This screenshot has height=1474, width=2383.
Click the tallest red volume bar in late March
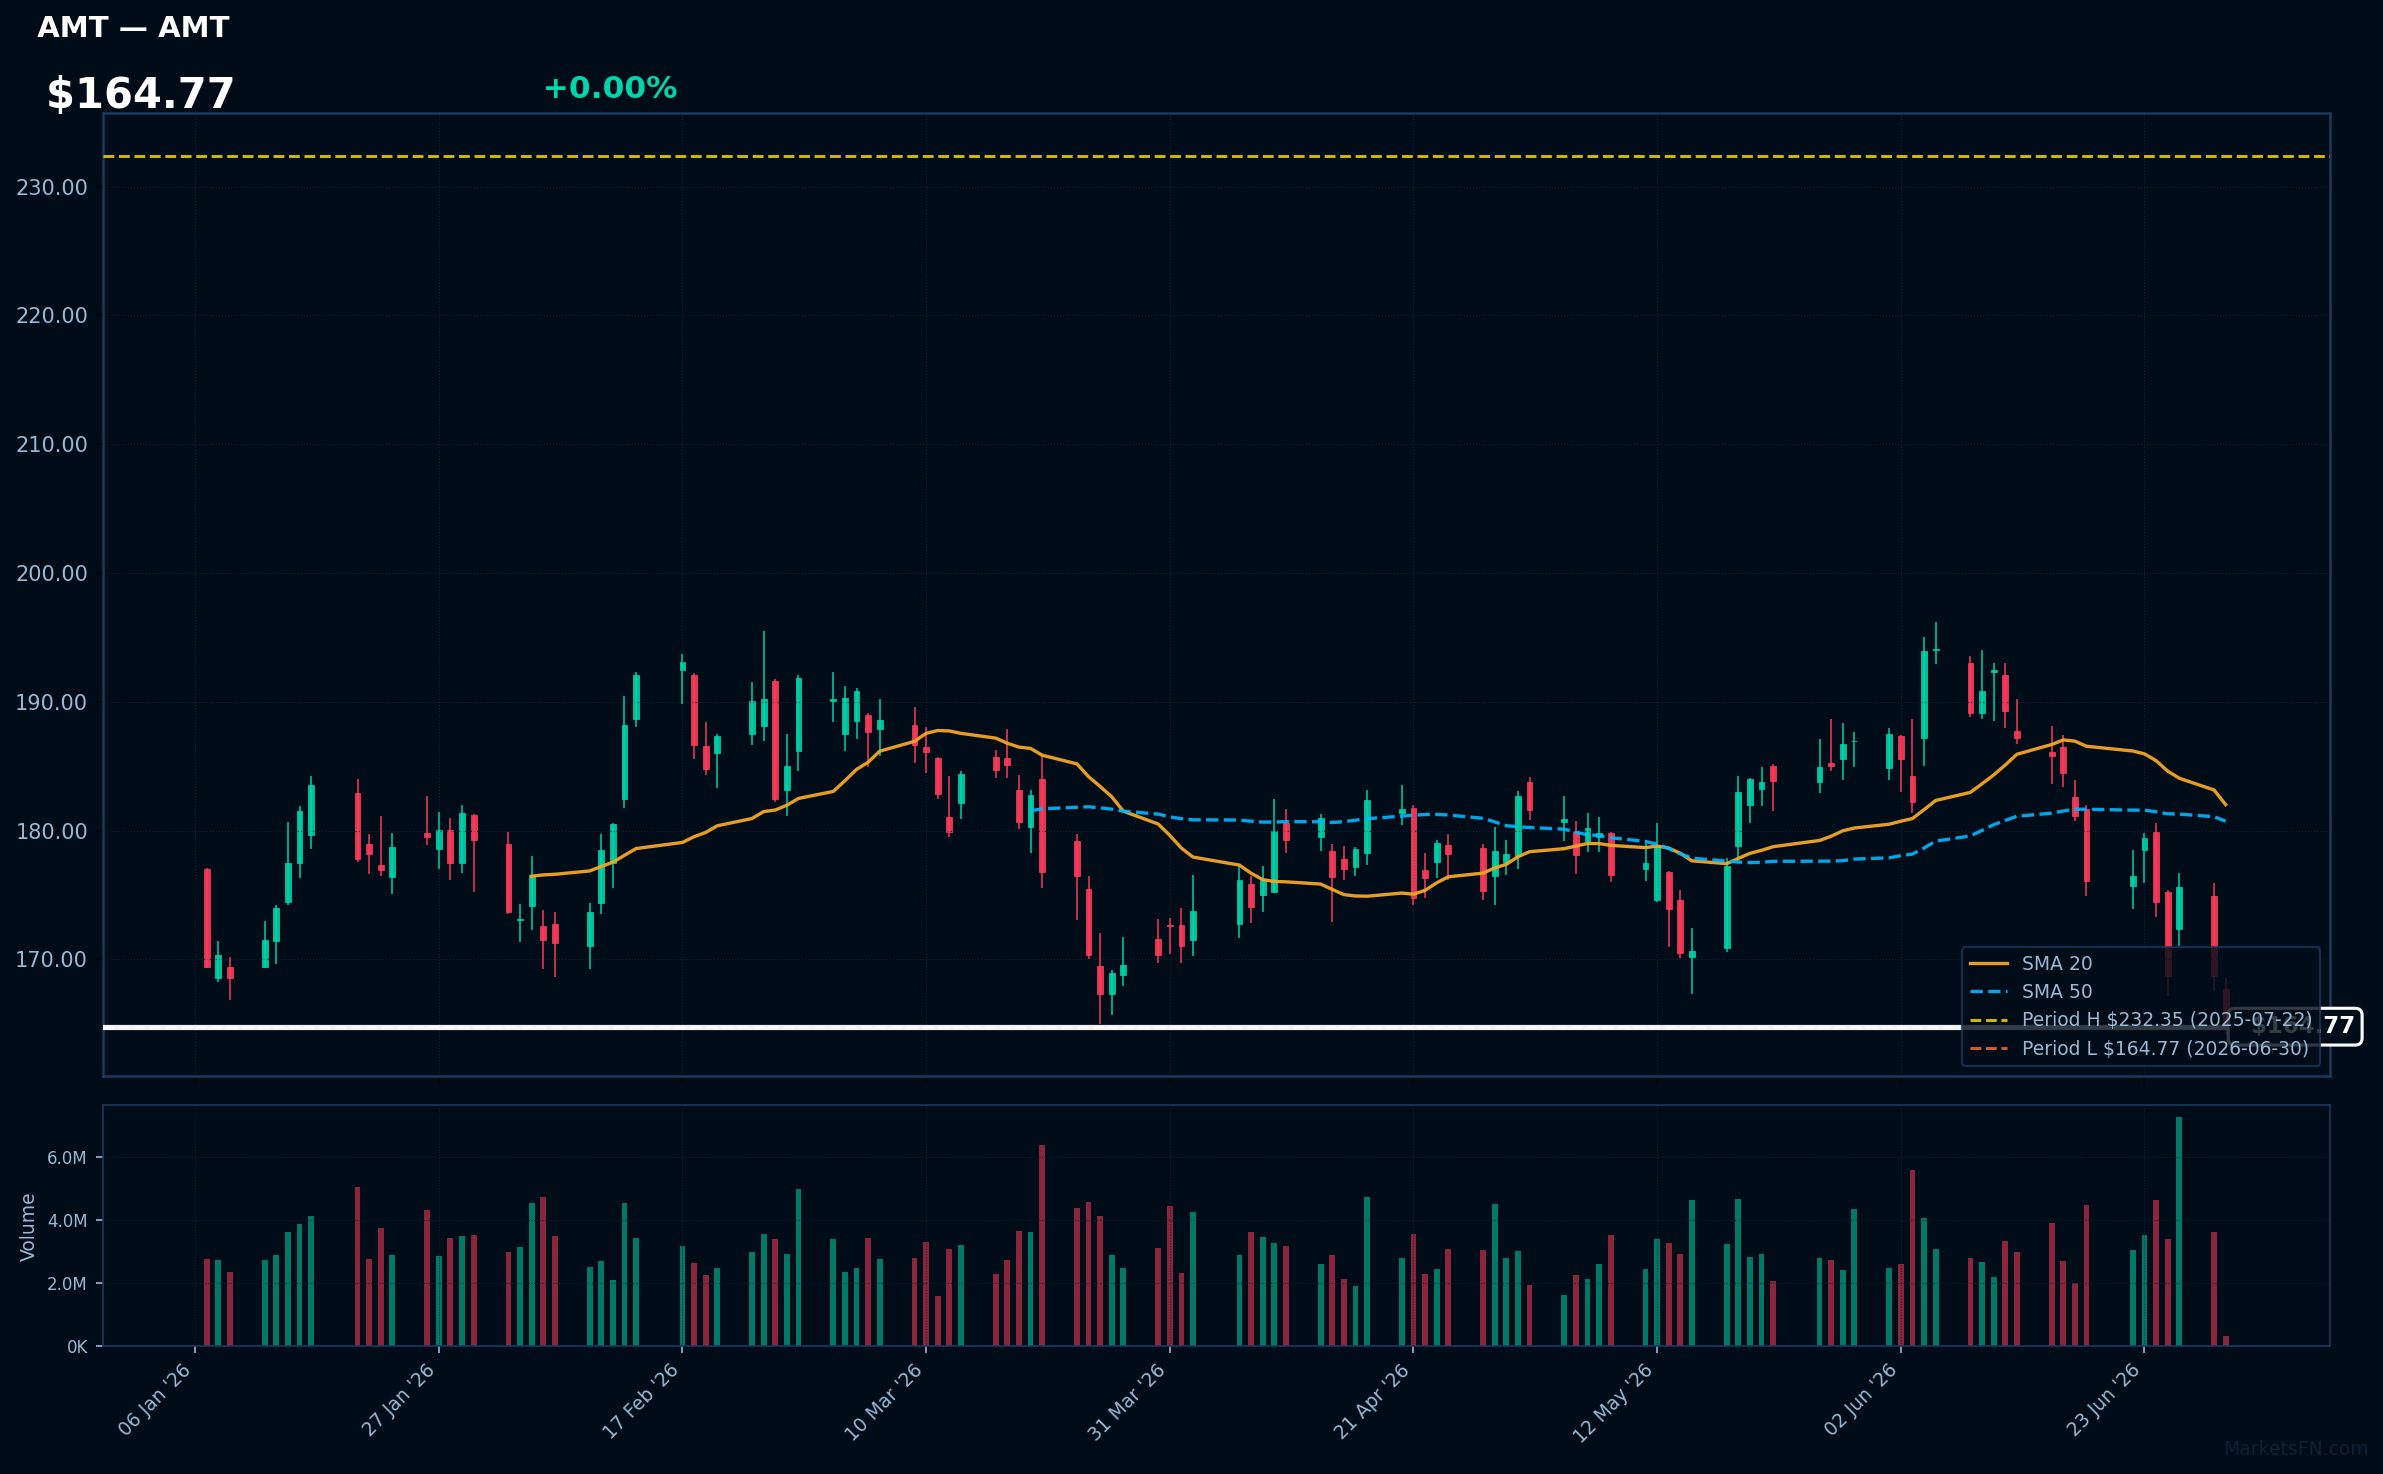pos(1042,1245)
